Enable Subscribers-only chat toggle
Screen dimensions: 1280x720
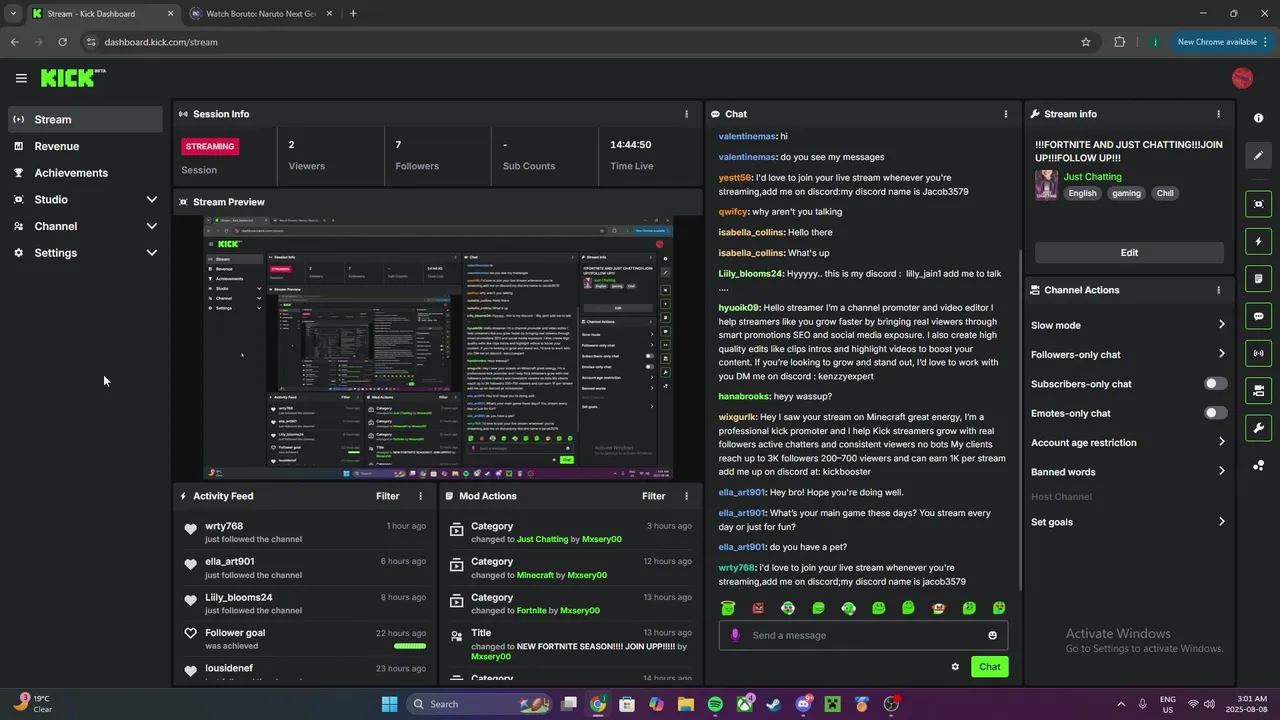pos(1215,384)
